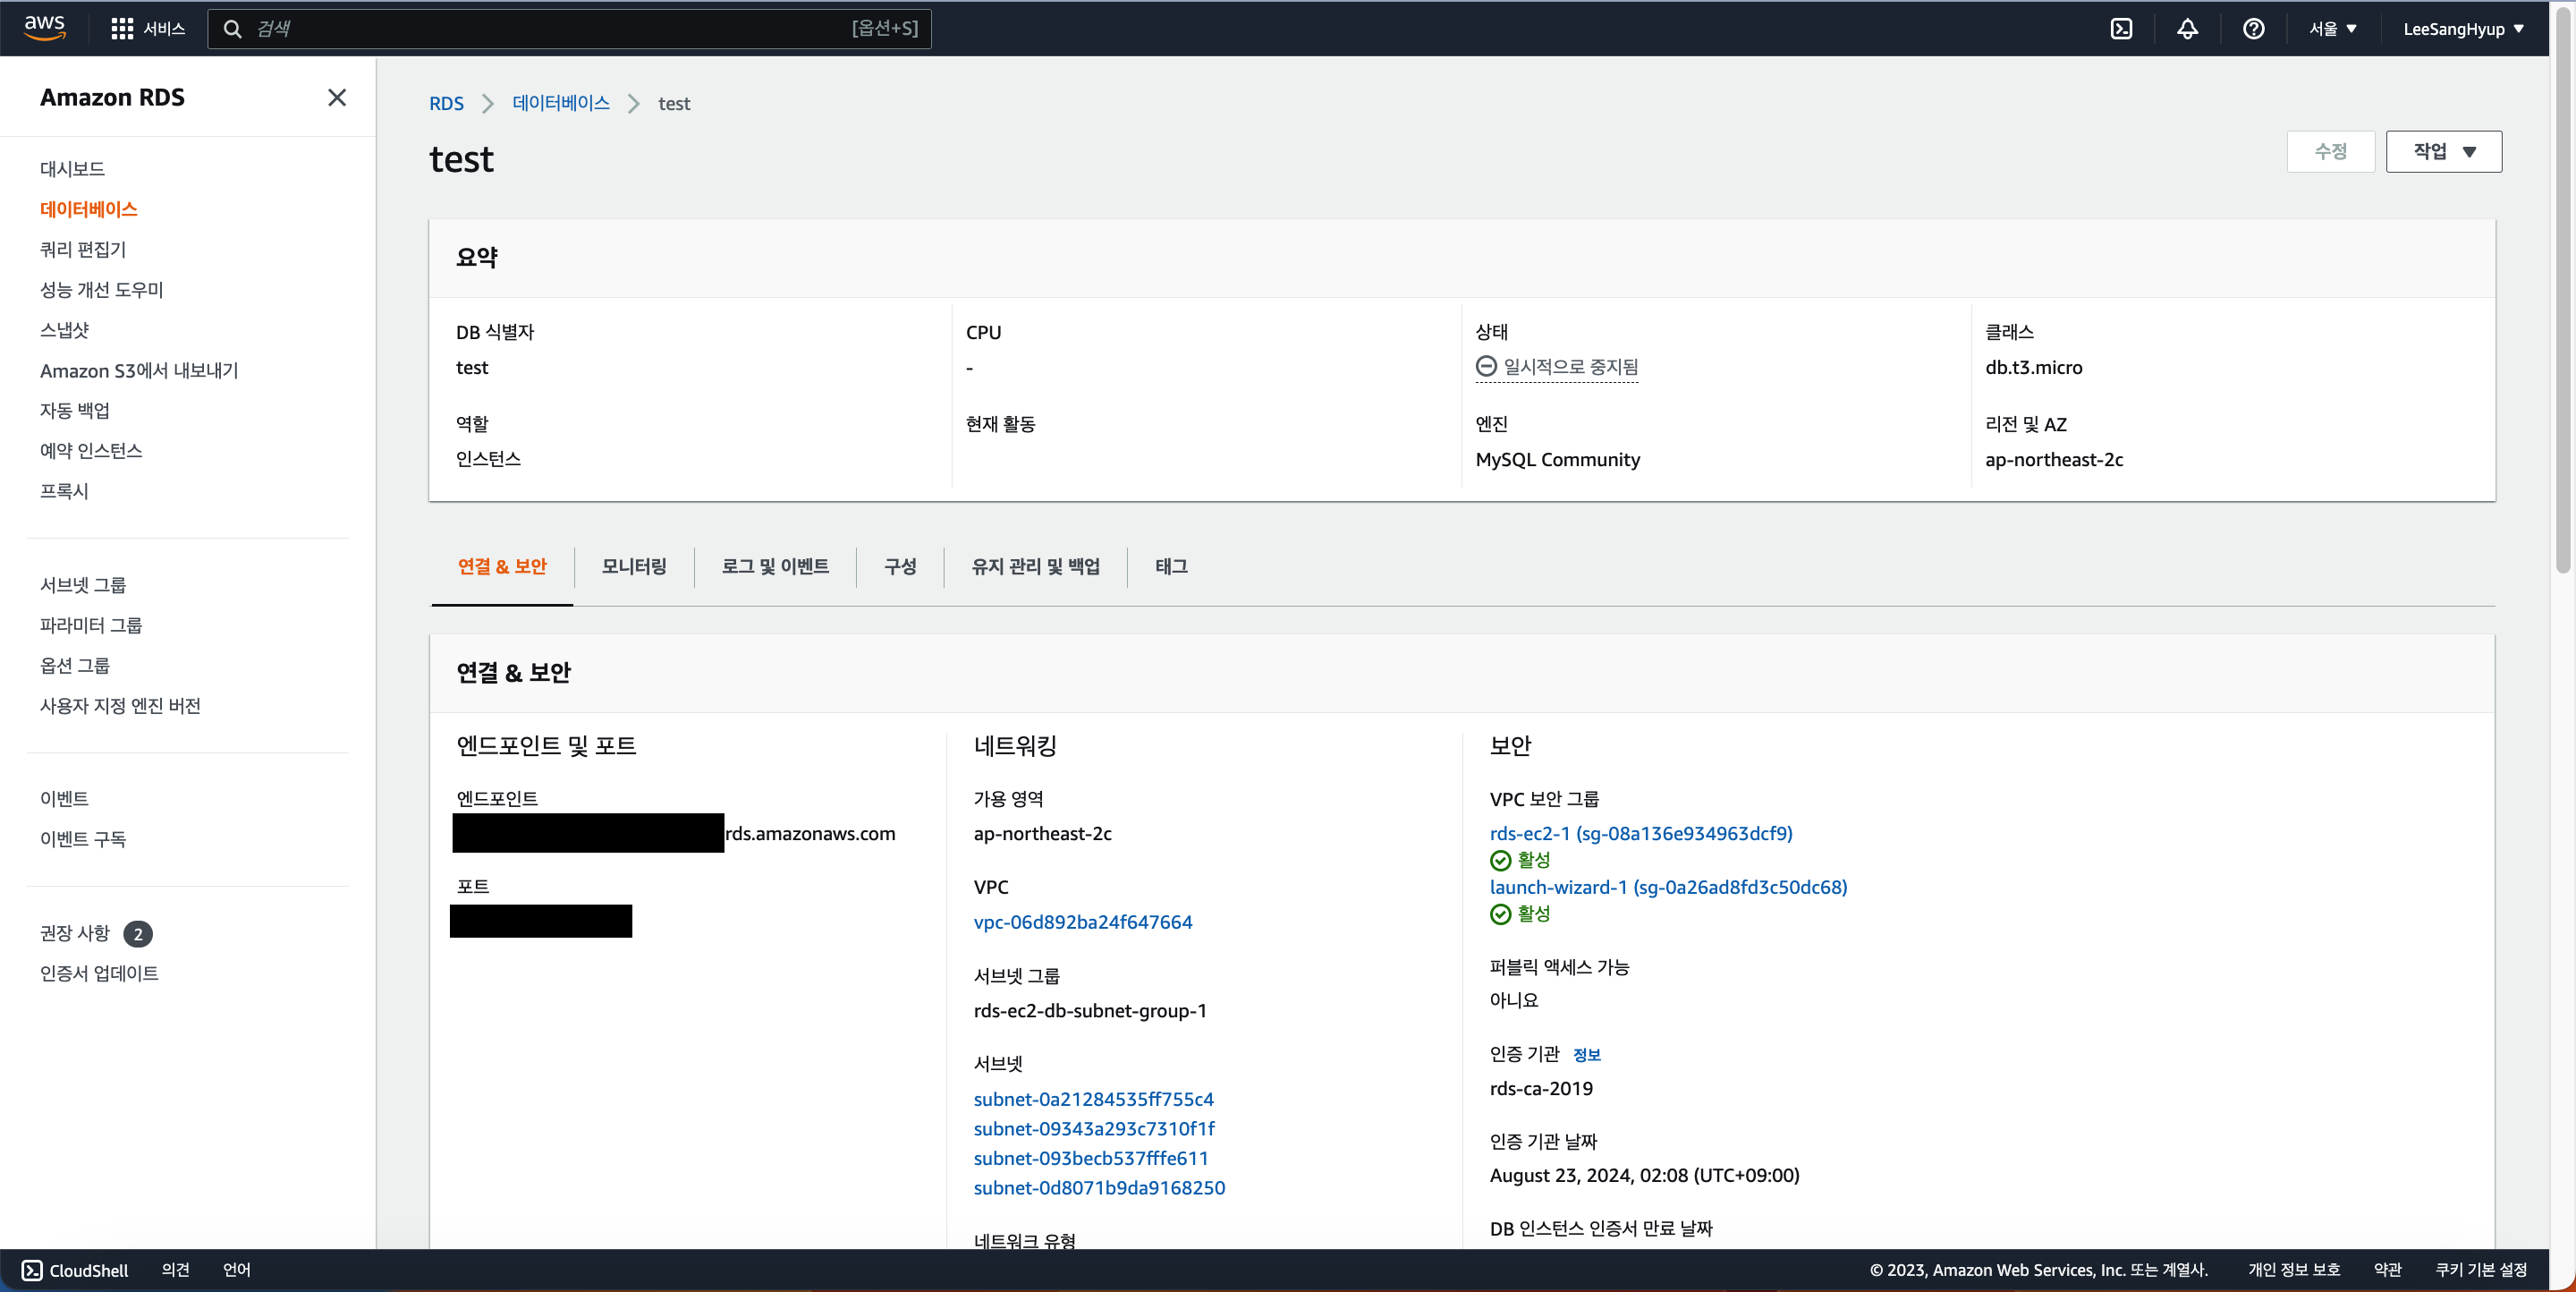
Task: Open 서브넷 그룹 in the sidebar
Action: coord(83,585)
